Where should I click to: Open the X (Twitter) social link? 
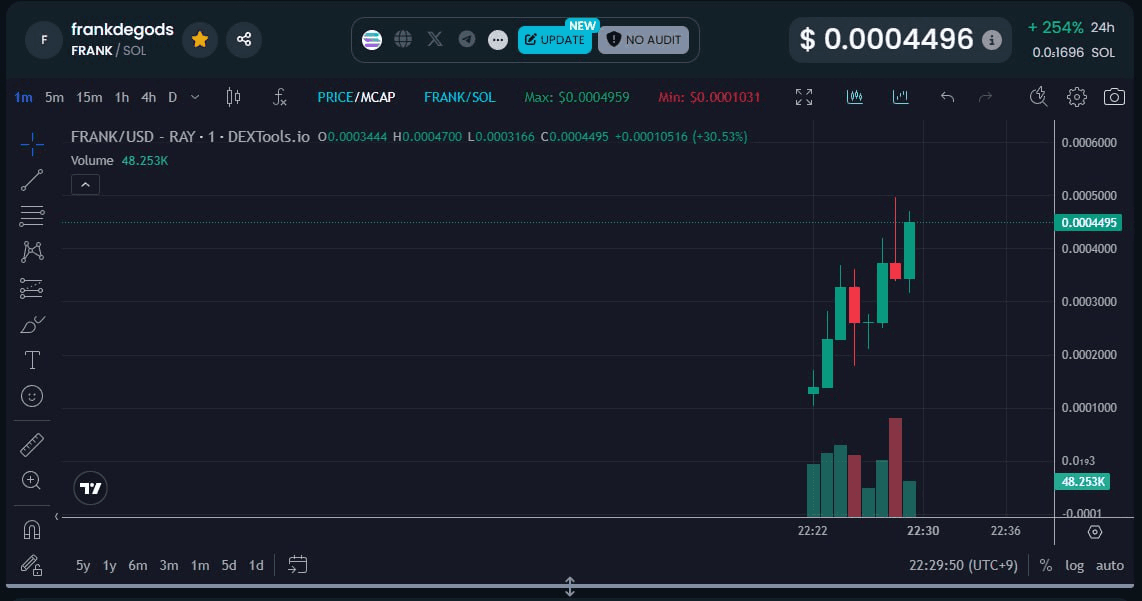point(435,39)
